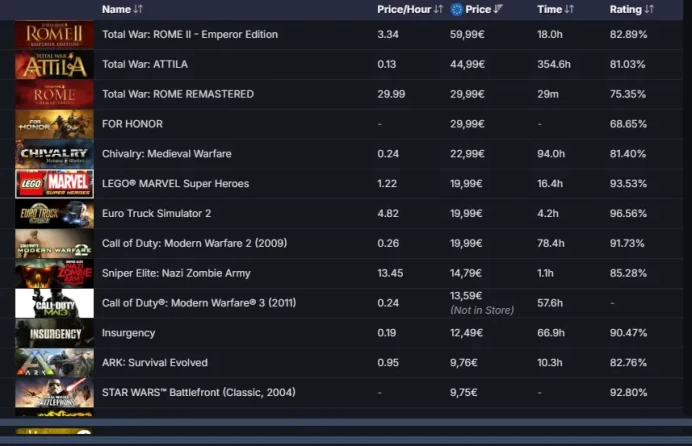Click the 22,99€ price cell

pos(467,154)
